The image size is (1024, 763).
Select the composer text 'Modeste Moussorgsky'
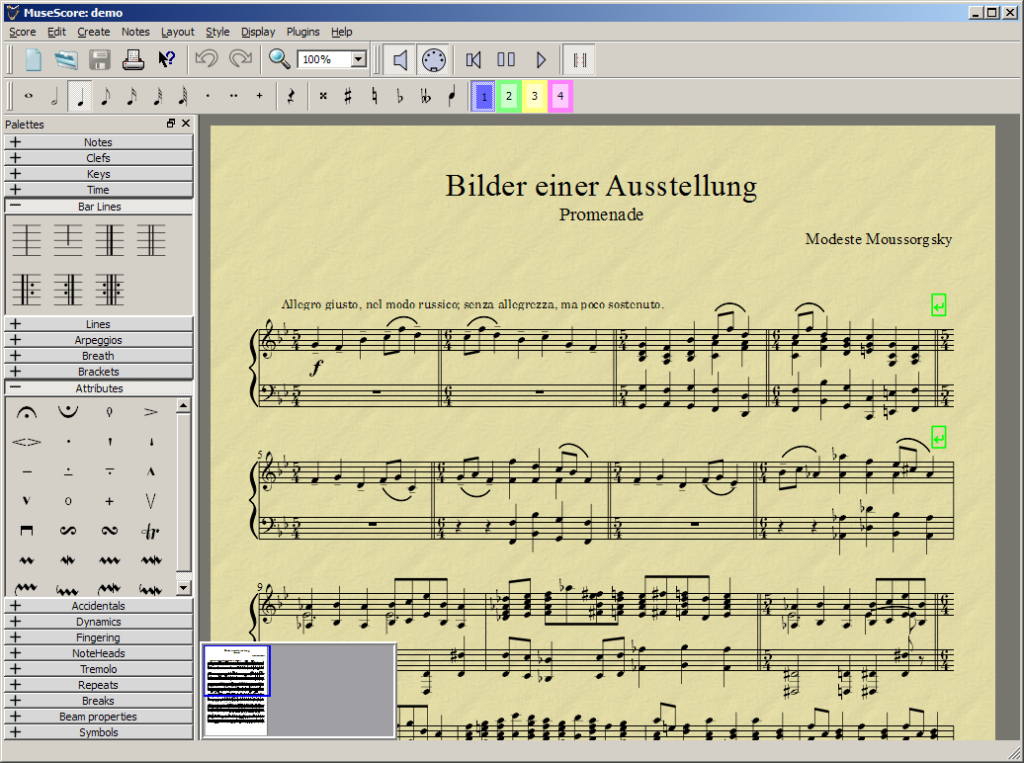878,239
